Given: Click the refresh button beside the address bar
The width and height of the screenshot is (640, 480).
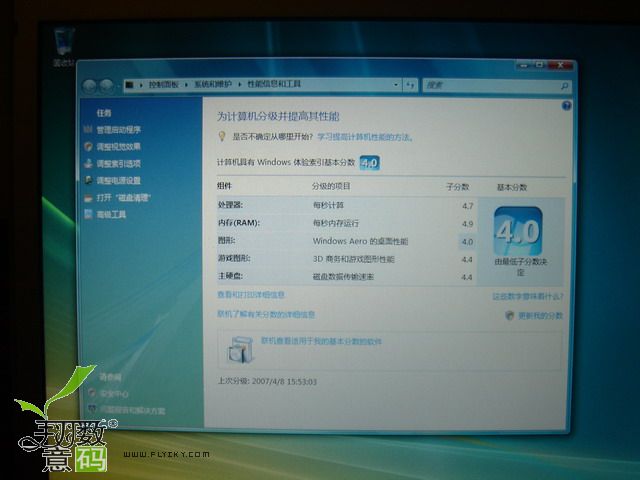Looking at the screenshot, I should 410,85.
